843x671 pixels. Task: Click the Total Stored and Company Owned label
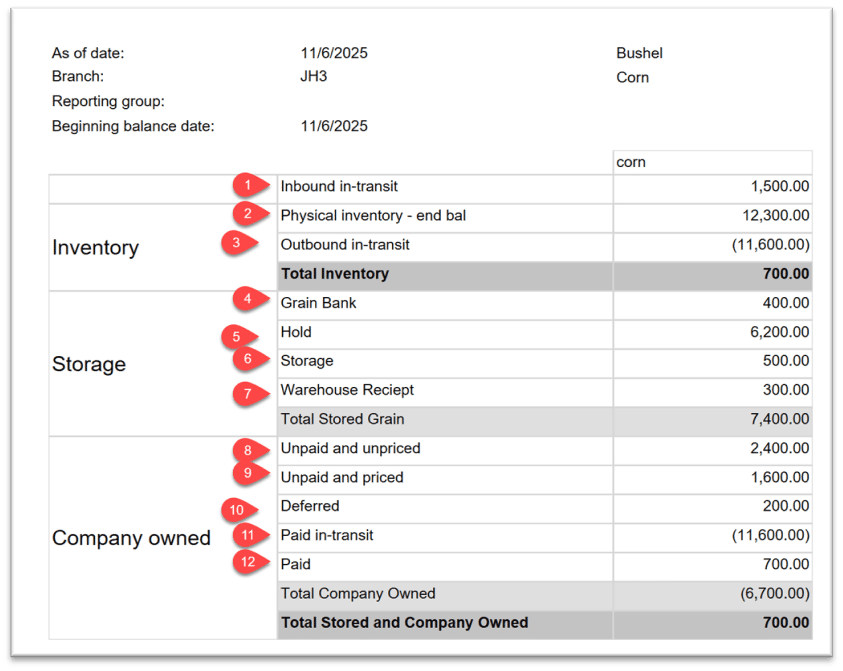404,622
